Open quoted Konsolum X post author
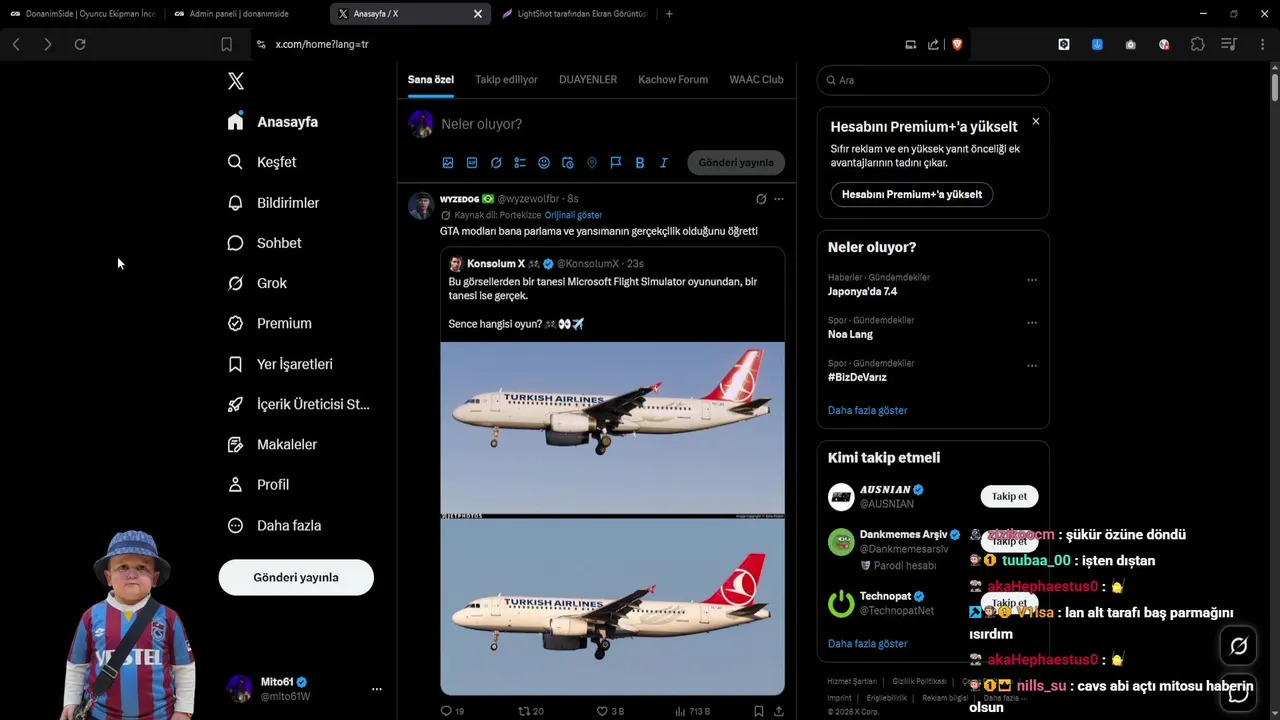This screenshot has height=720, width=1280. pos(496,264)
